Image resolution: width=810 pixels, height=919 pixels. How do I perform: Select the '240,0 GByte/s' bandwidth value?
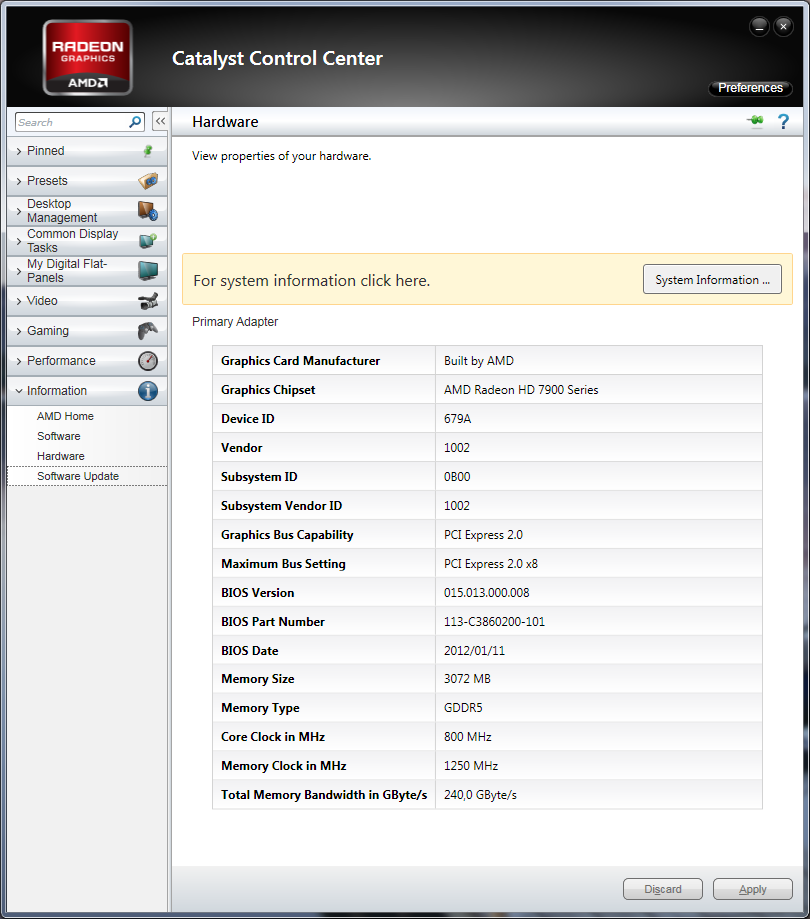click(480, 795)
